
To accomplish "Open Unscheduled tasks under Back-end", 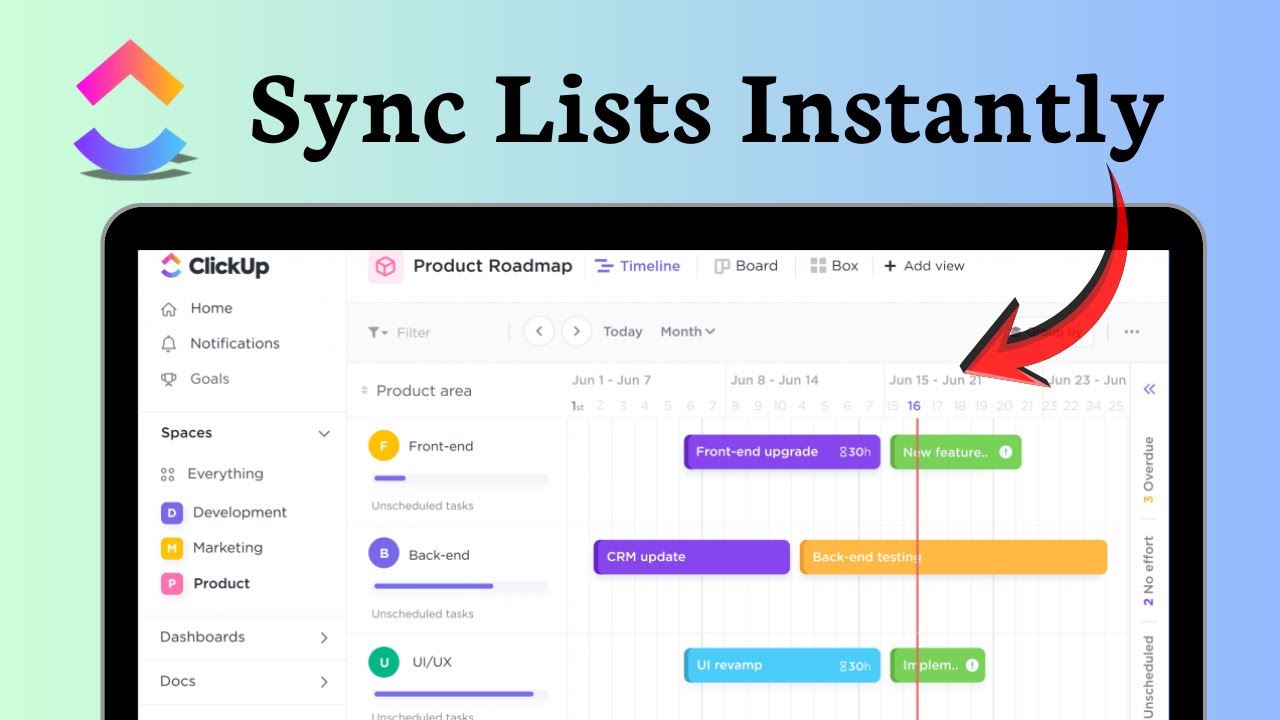I will 422,614.
